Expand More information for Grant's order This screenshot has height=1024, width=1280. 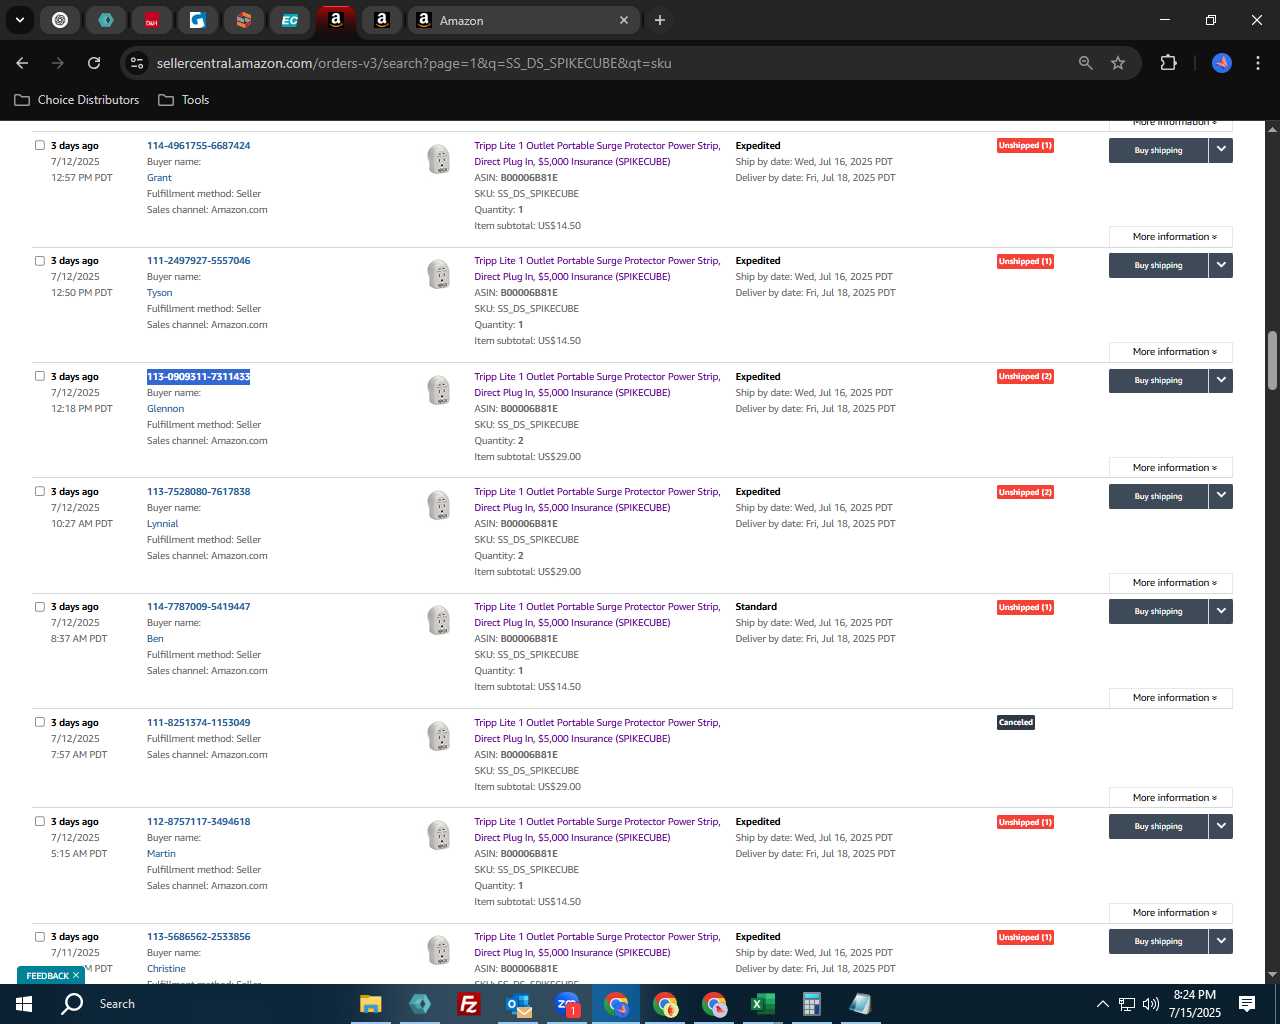(x=1171, y=237)
